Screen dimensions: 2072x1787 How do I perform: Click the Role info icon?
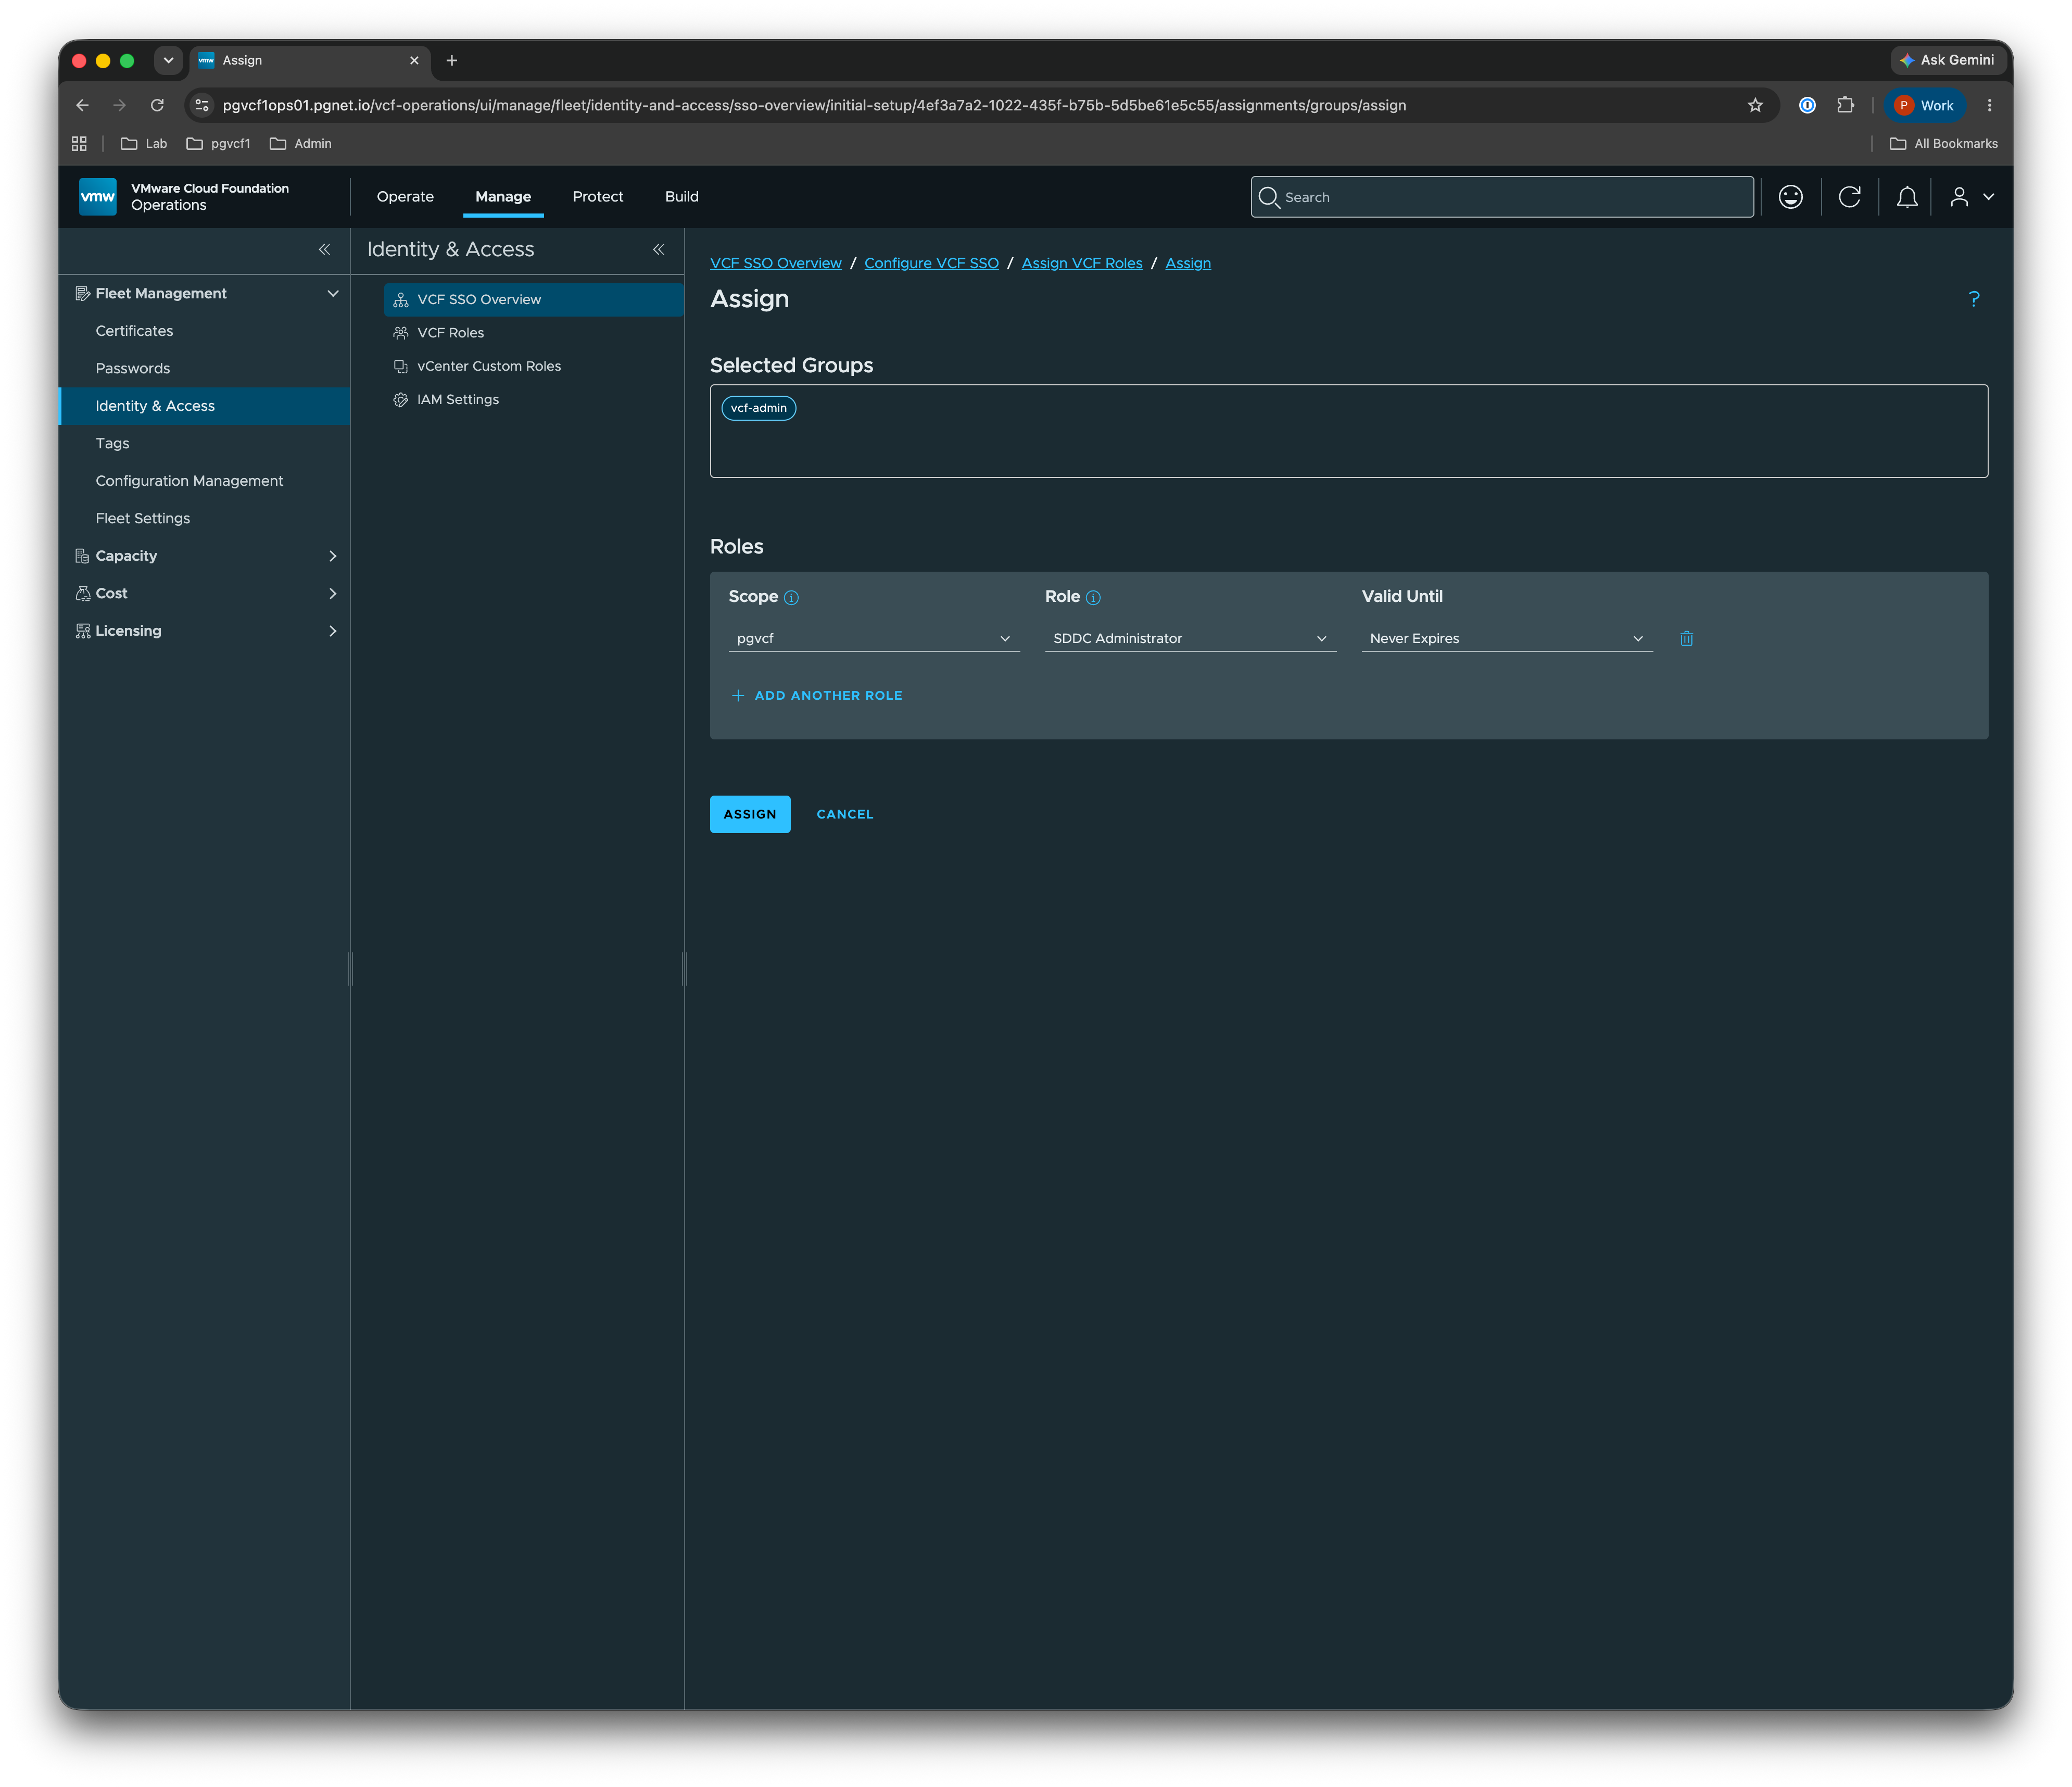(x=1093, y=597)
